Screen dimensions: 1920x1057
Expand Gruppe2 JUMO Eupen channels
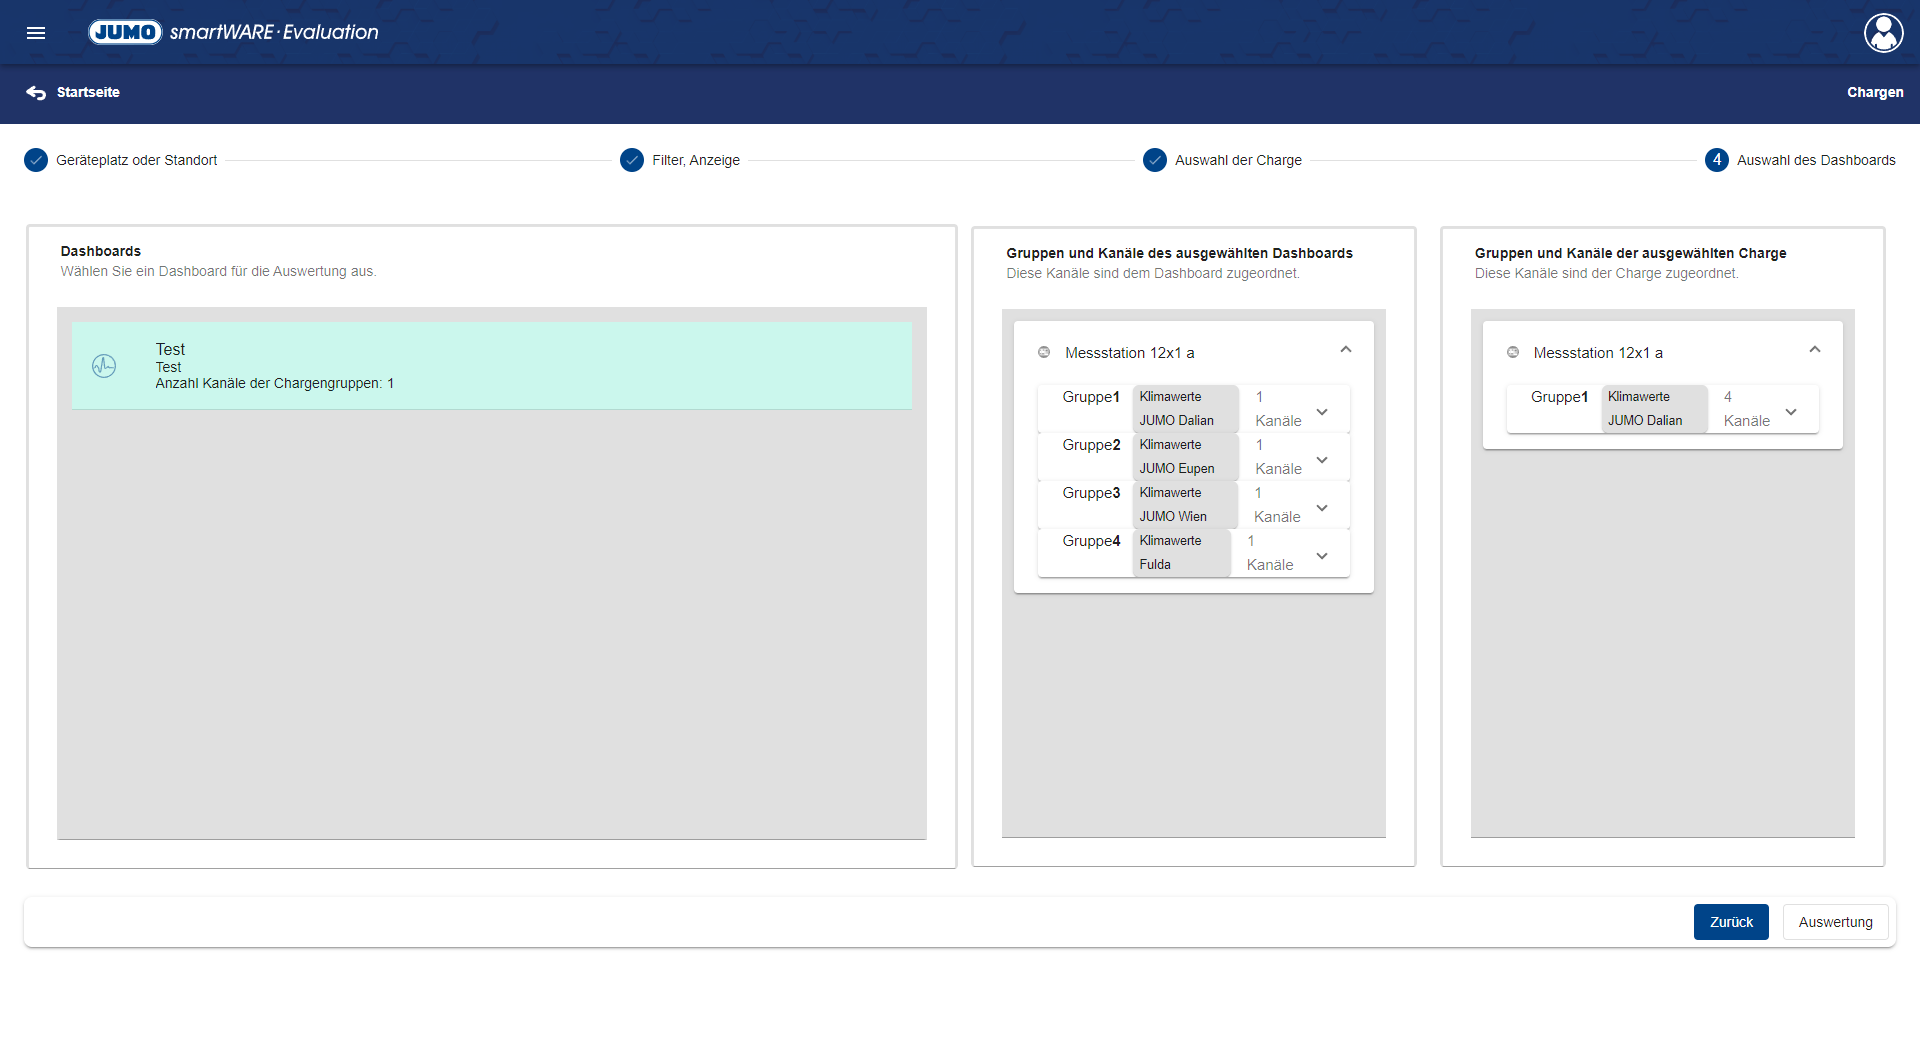pyautogui.click(x=1322, y=460)
